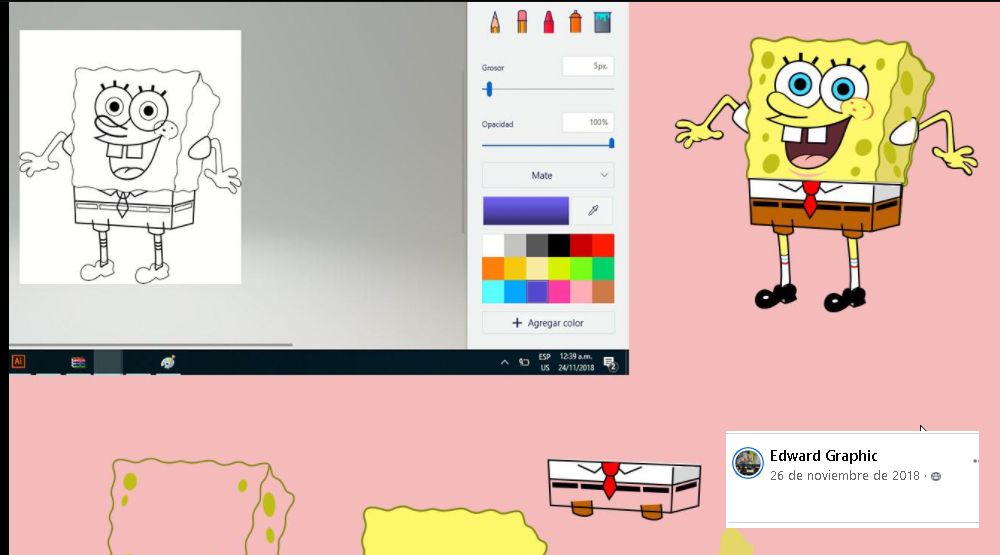Image resolution: width=1000 pixels, height=555 pixels.
Task: Pick the gold yellow color swatch
Action: pyautogui.click(x=515, y=269)
